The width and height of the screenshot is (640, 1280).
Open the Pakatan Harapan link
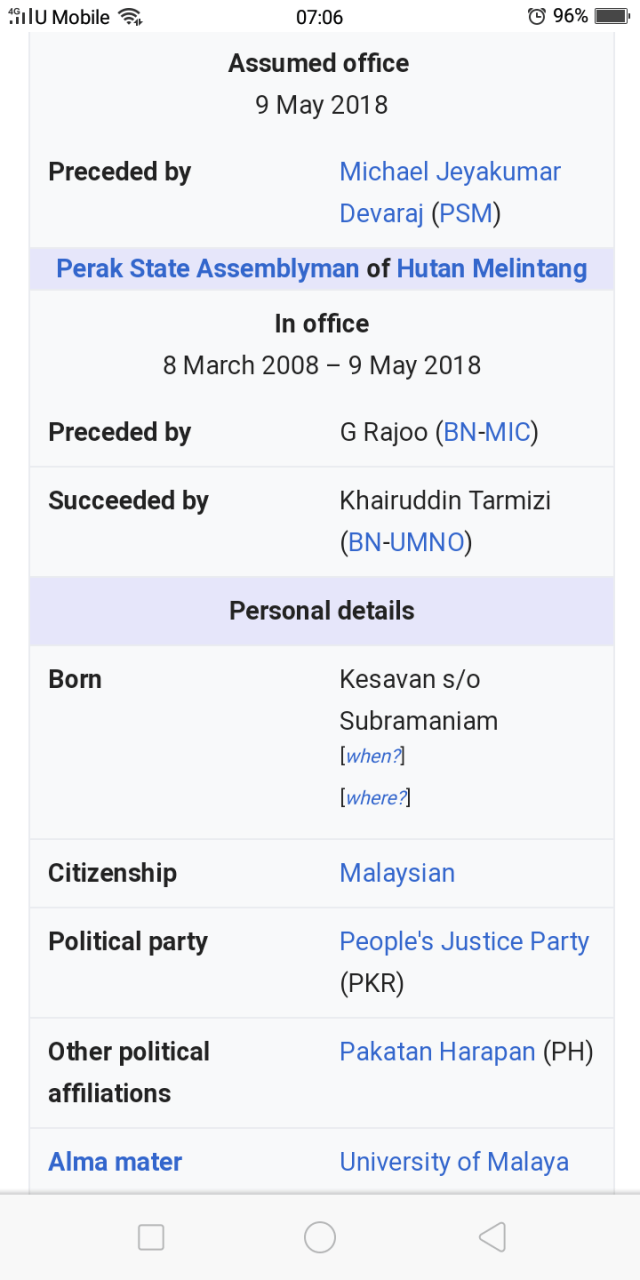click(x=437, y=1052)
